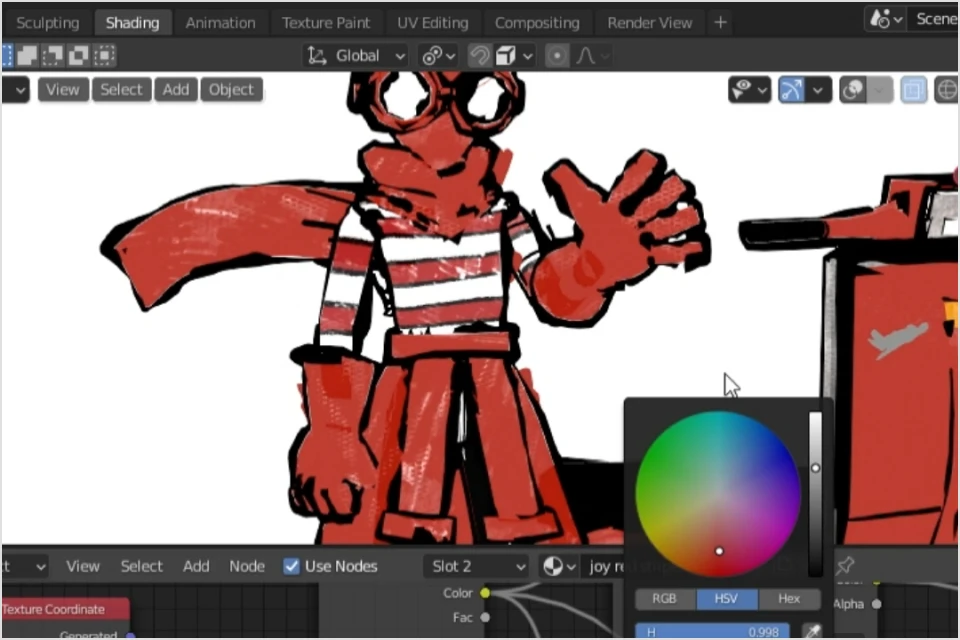Click inside the HSV color wheel

(x=718, y=494)
